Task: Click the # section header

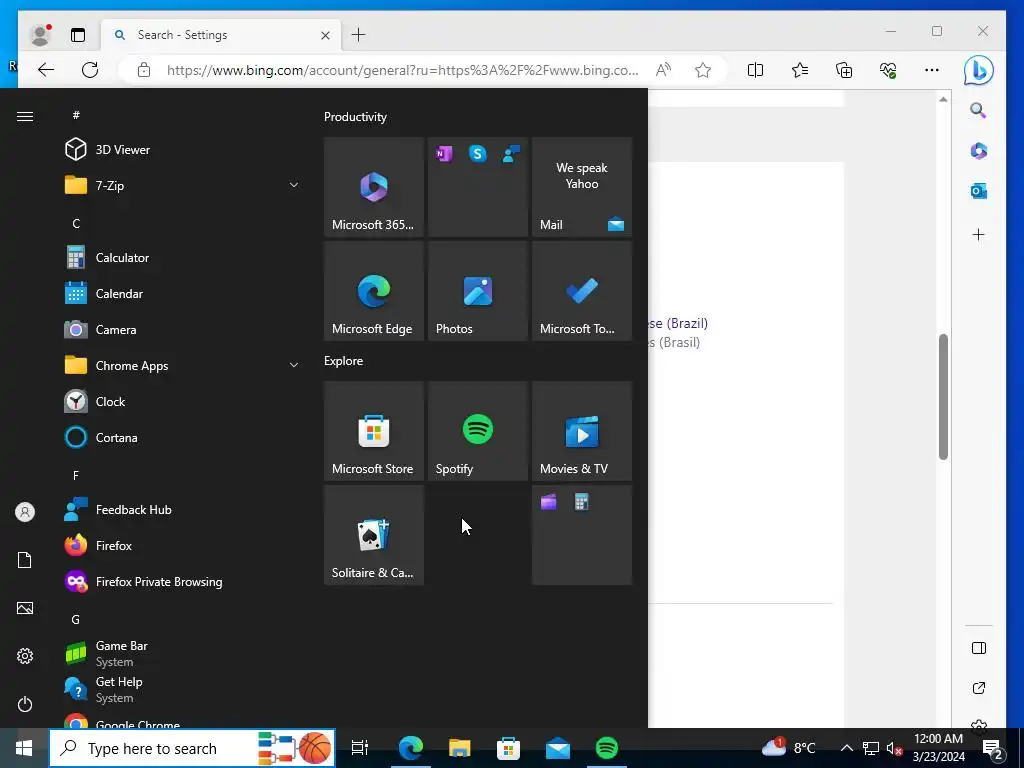Action: 76,115
